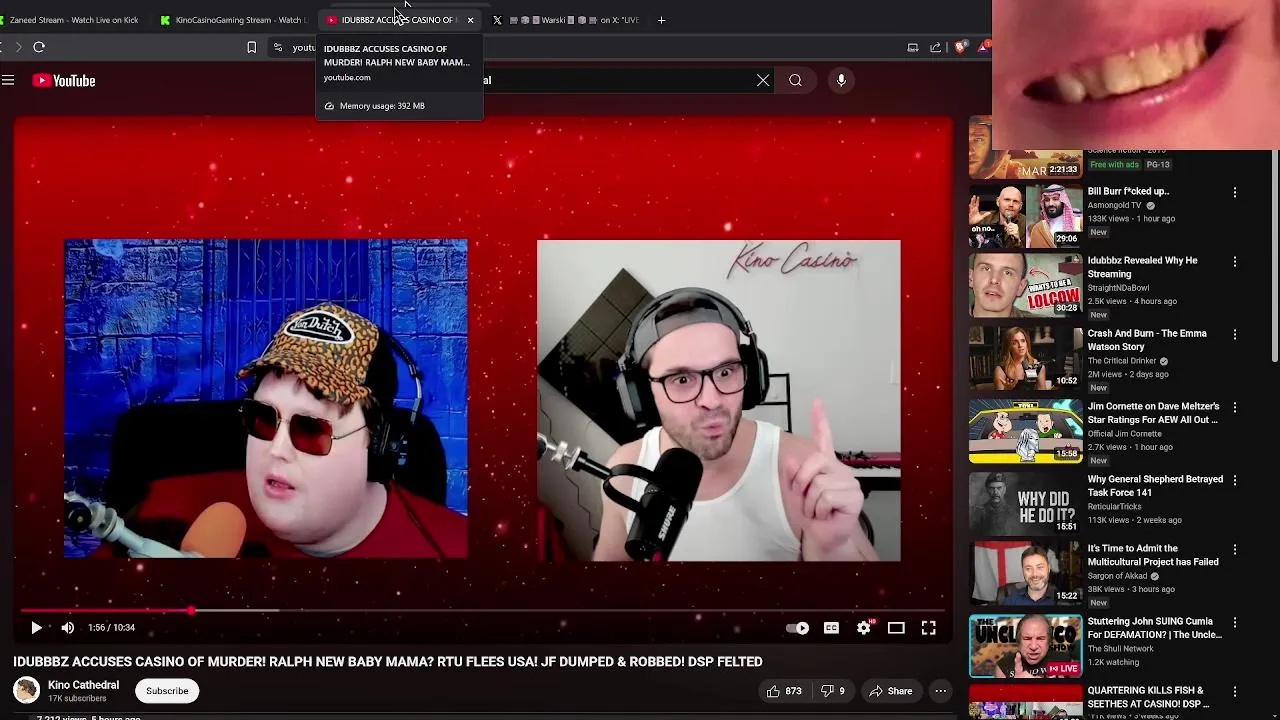The image size is (1280, 720).
Task: Open Jim Cornette on Dave Meltzer's title
Action: [1153, 413]
